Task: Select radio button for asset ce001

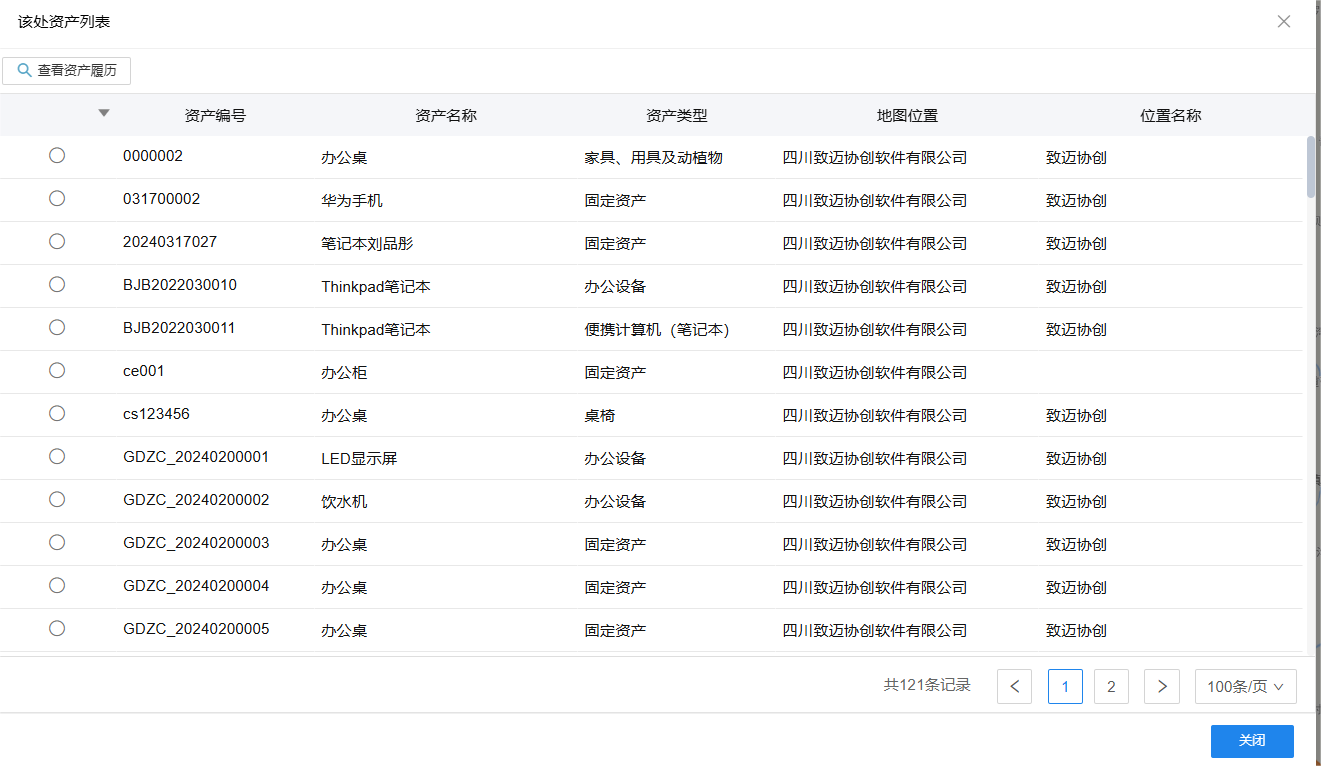Action: coord(57,370)
